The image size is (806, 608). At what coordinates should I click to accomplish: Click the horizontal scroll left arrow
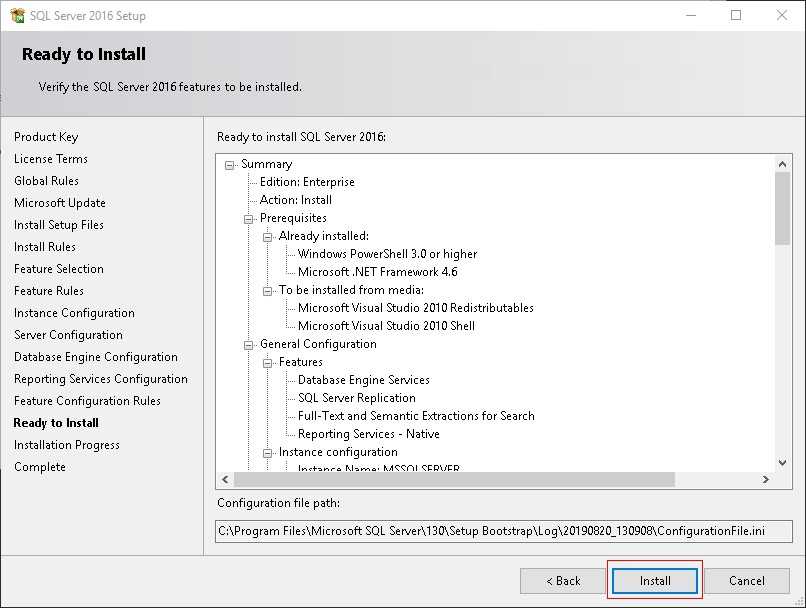tap(225, 479)
